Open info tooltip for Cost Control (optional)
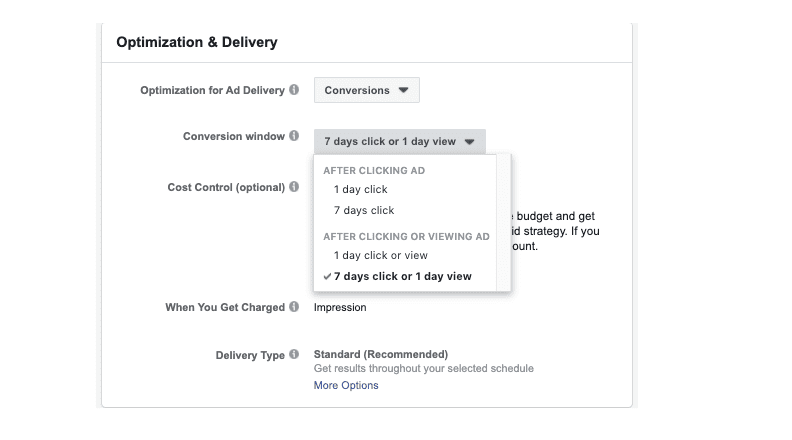Viewport: 792px width, 440px height. 294,187
